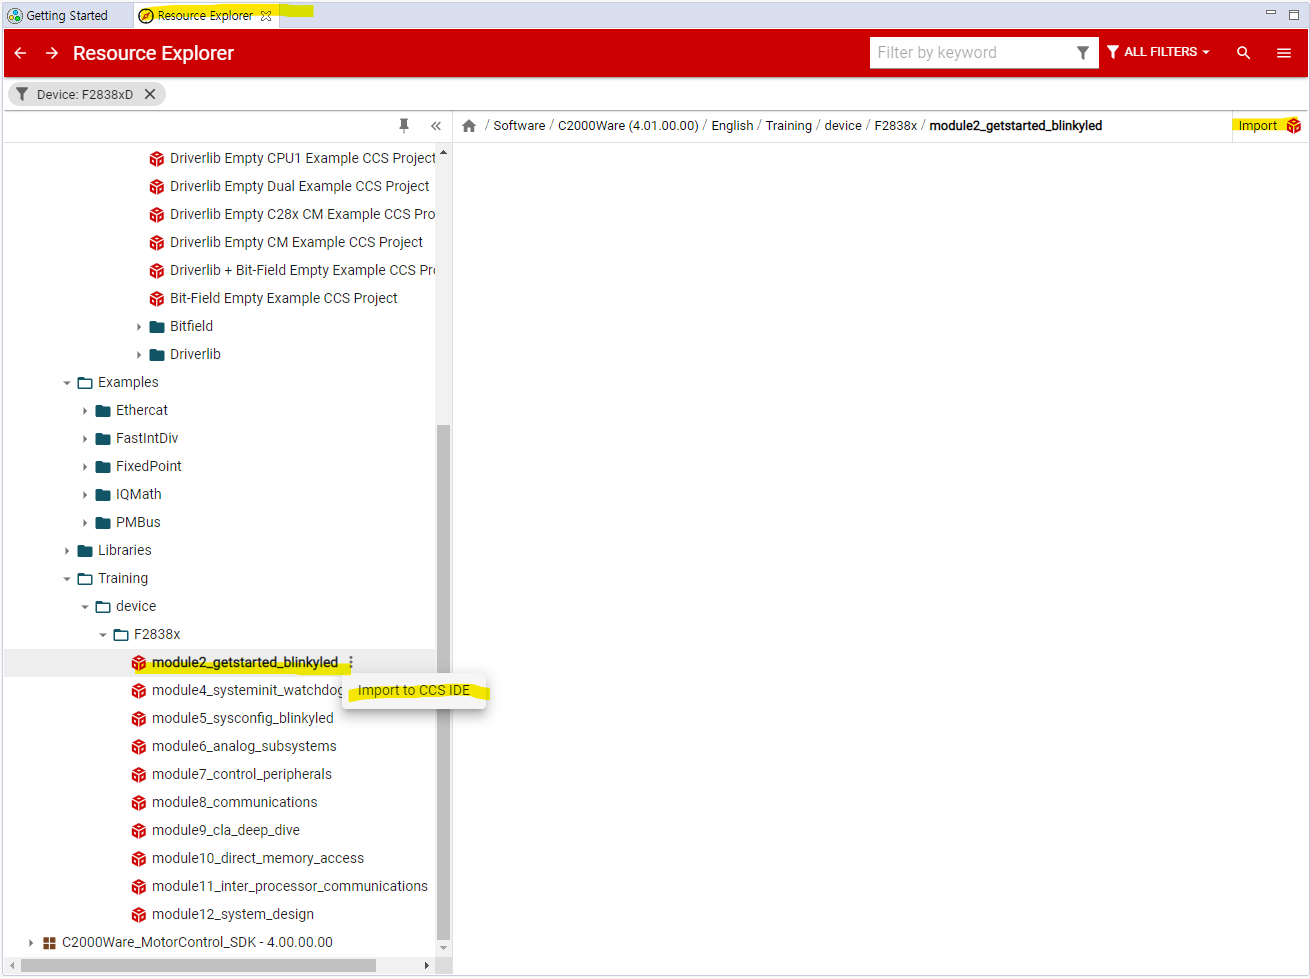Expand the C2000Ware_MotorControl_SDK node arrow
The height and width of the screenshot is (979, 1310).
click(x=31, y=943)
